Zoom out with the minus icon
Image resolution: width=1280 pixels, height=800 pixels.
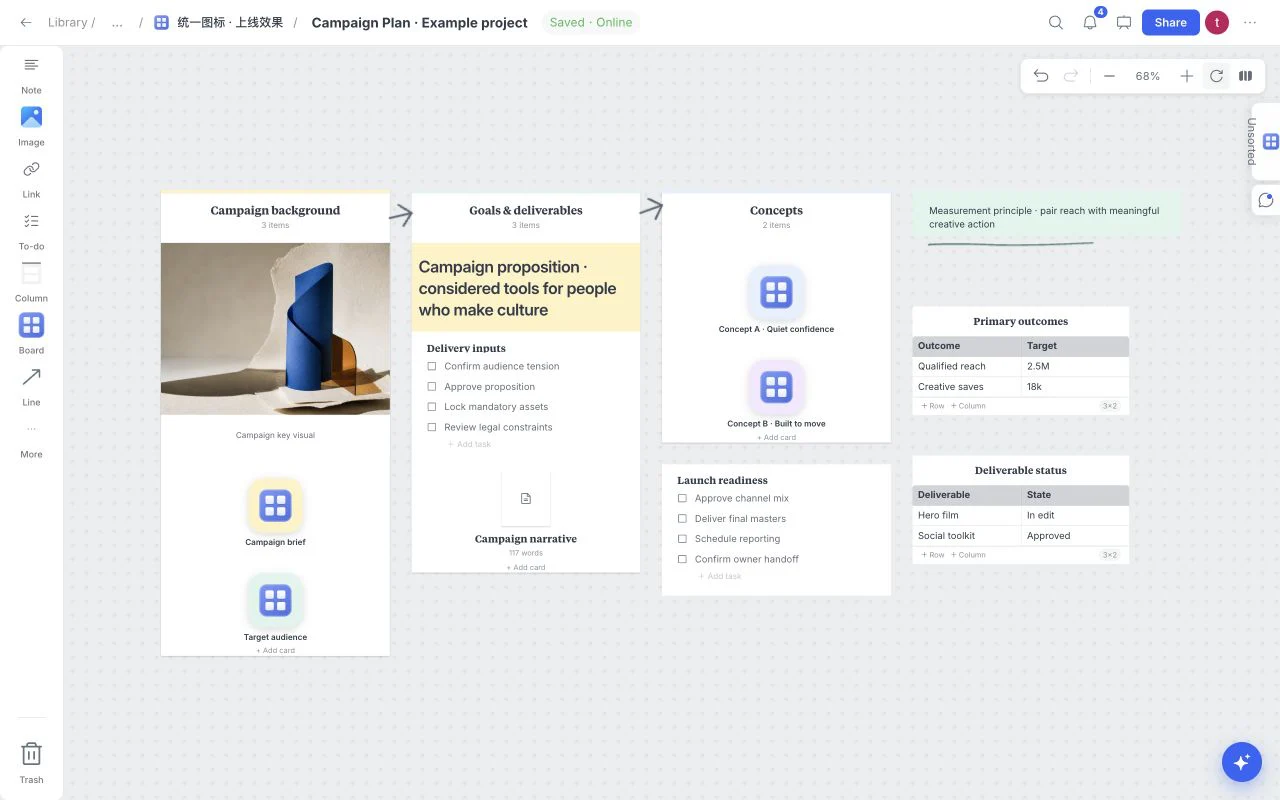(x=1109, y=76)
